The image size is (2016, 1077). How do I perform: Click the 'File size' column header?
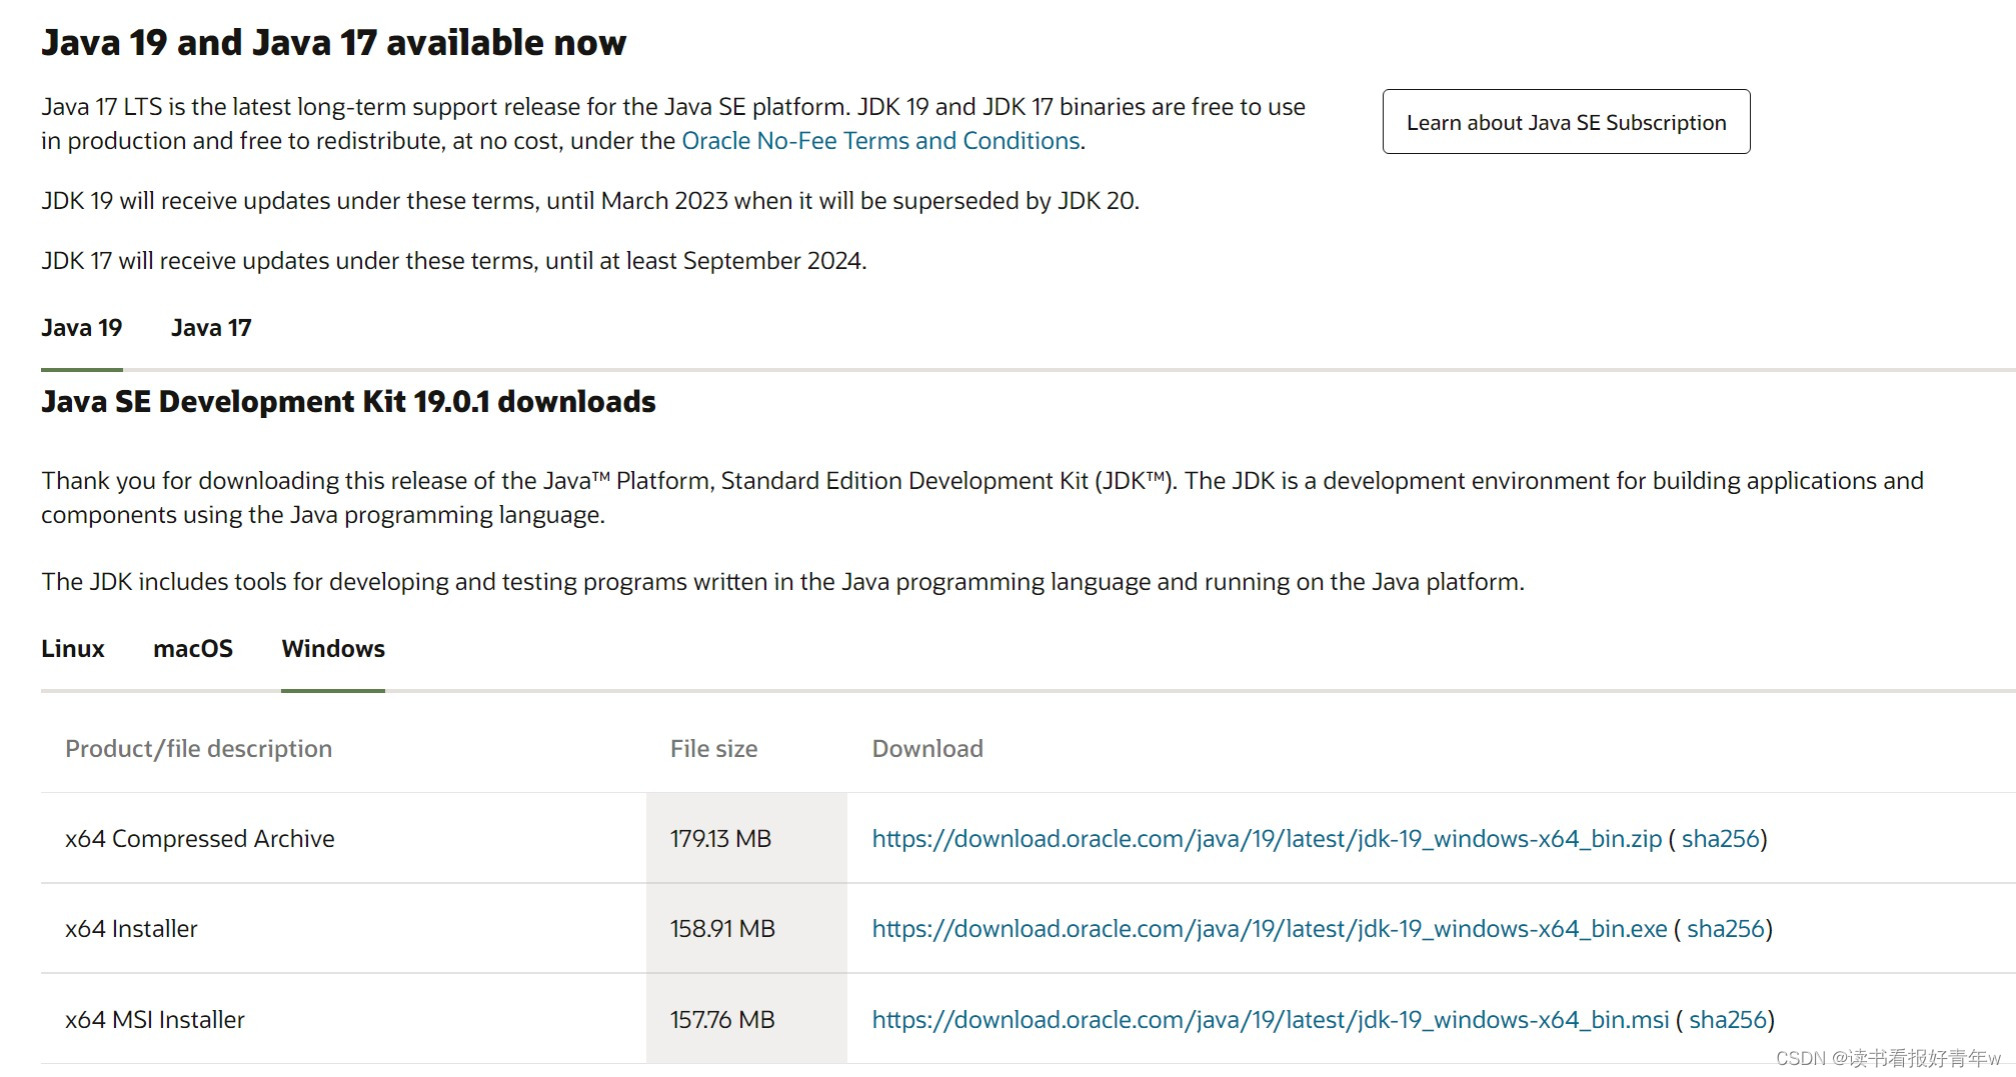[714, 749]
